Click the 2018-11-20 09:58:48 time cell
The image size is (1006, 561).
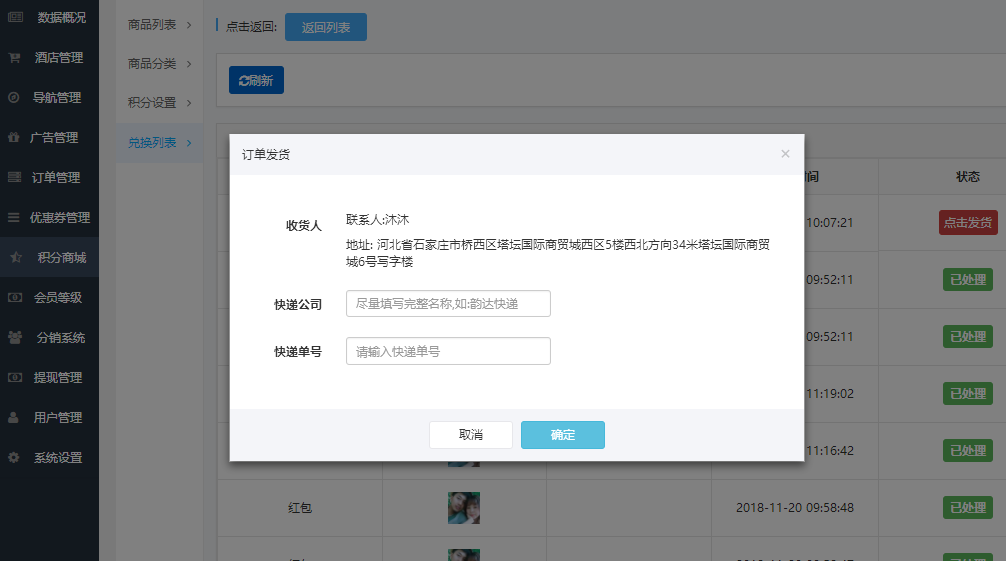point(794,508)
